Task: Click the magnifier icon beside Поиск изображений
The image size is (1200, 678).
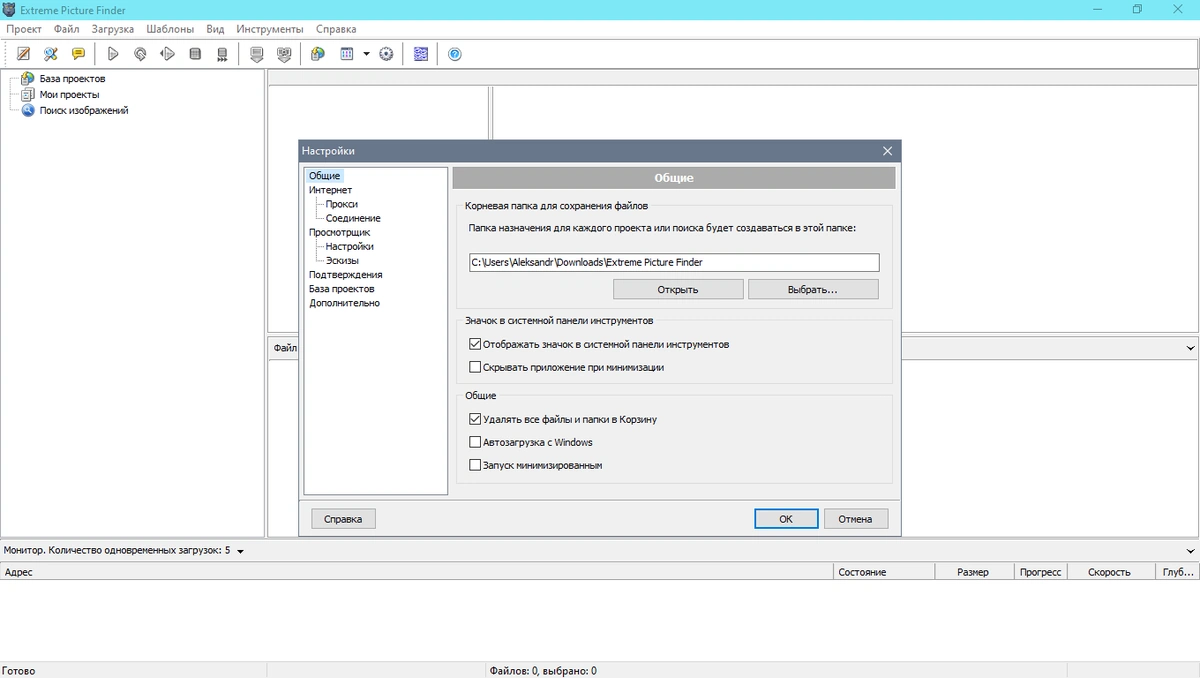Action: (28, 110)
